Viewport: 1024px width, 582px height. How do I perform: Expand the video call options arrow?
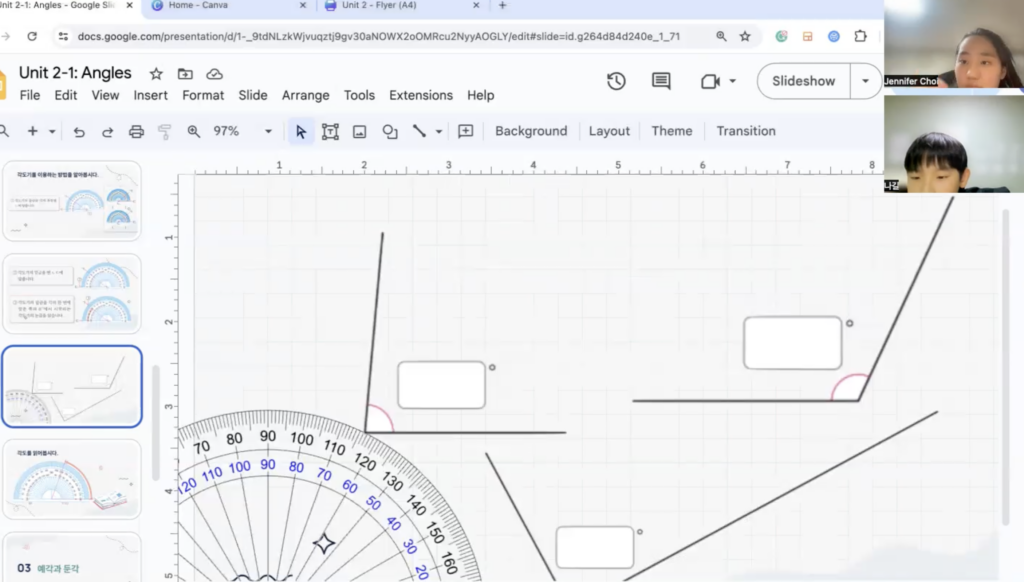(x=733, y=81)
